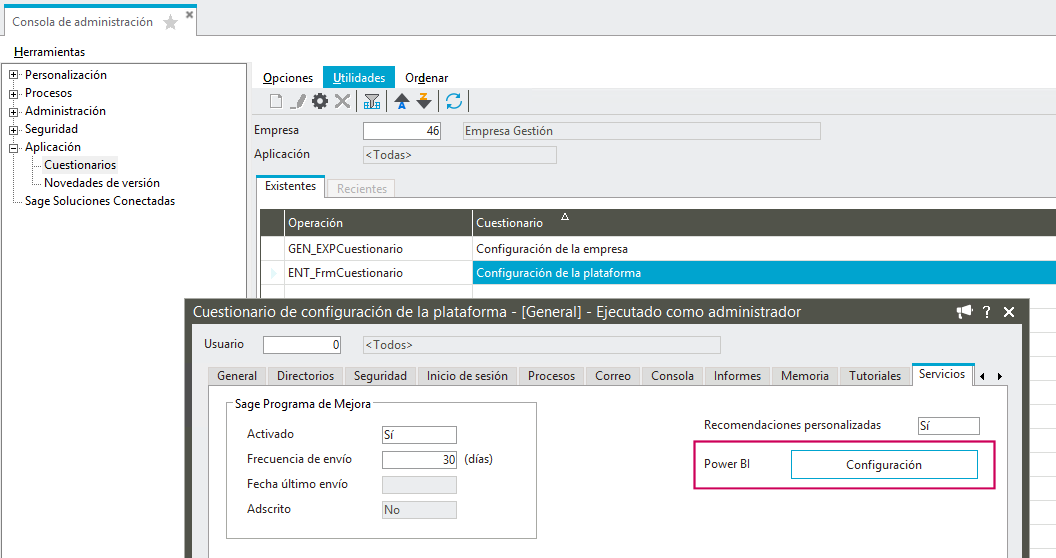Open the Consola tab in the dialog
Image resolution: width=1056 pixels, height=558 pixels.
[672, 376]
